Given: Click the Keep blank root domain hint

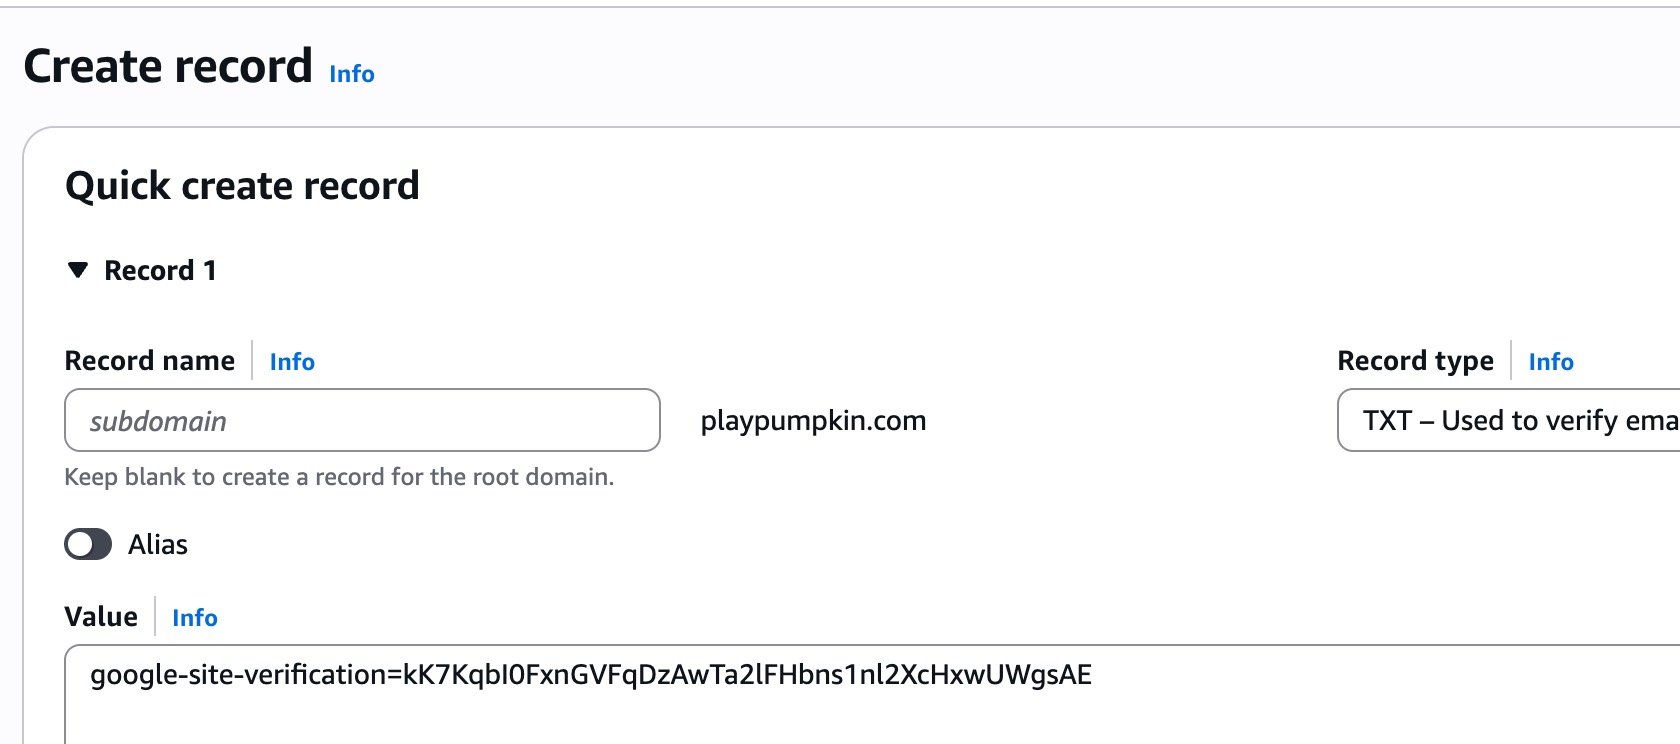Looking at the screenshot, I should [x=339, y=477].
